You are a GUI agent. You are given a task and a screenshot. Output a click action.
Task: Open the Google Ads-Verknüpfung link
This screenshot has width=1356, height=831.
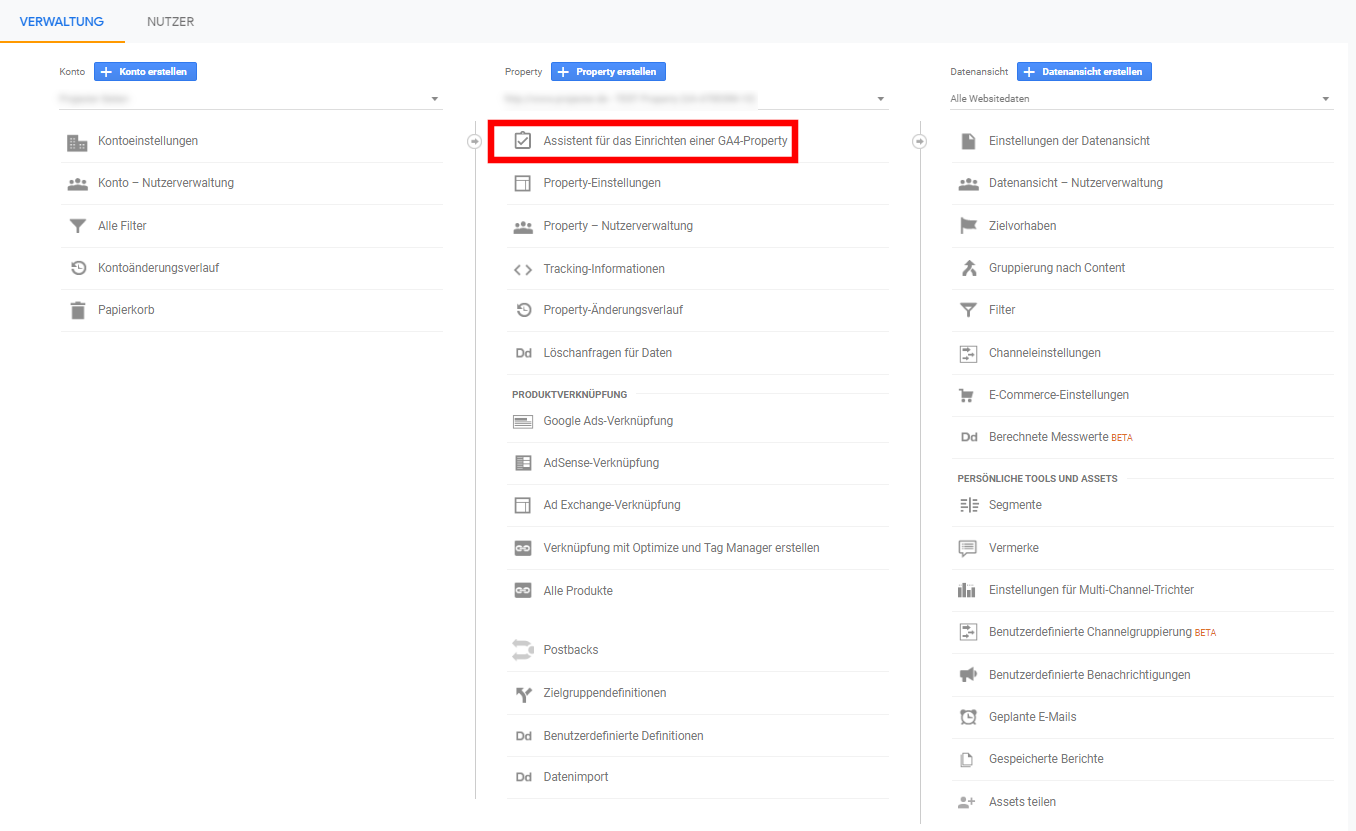(608, 421)
